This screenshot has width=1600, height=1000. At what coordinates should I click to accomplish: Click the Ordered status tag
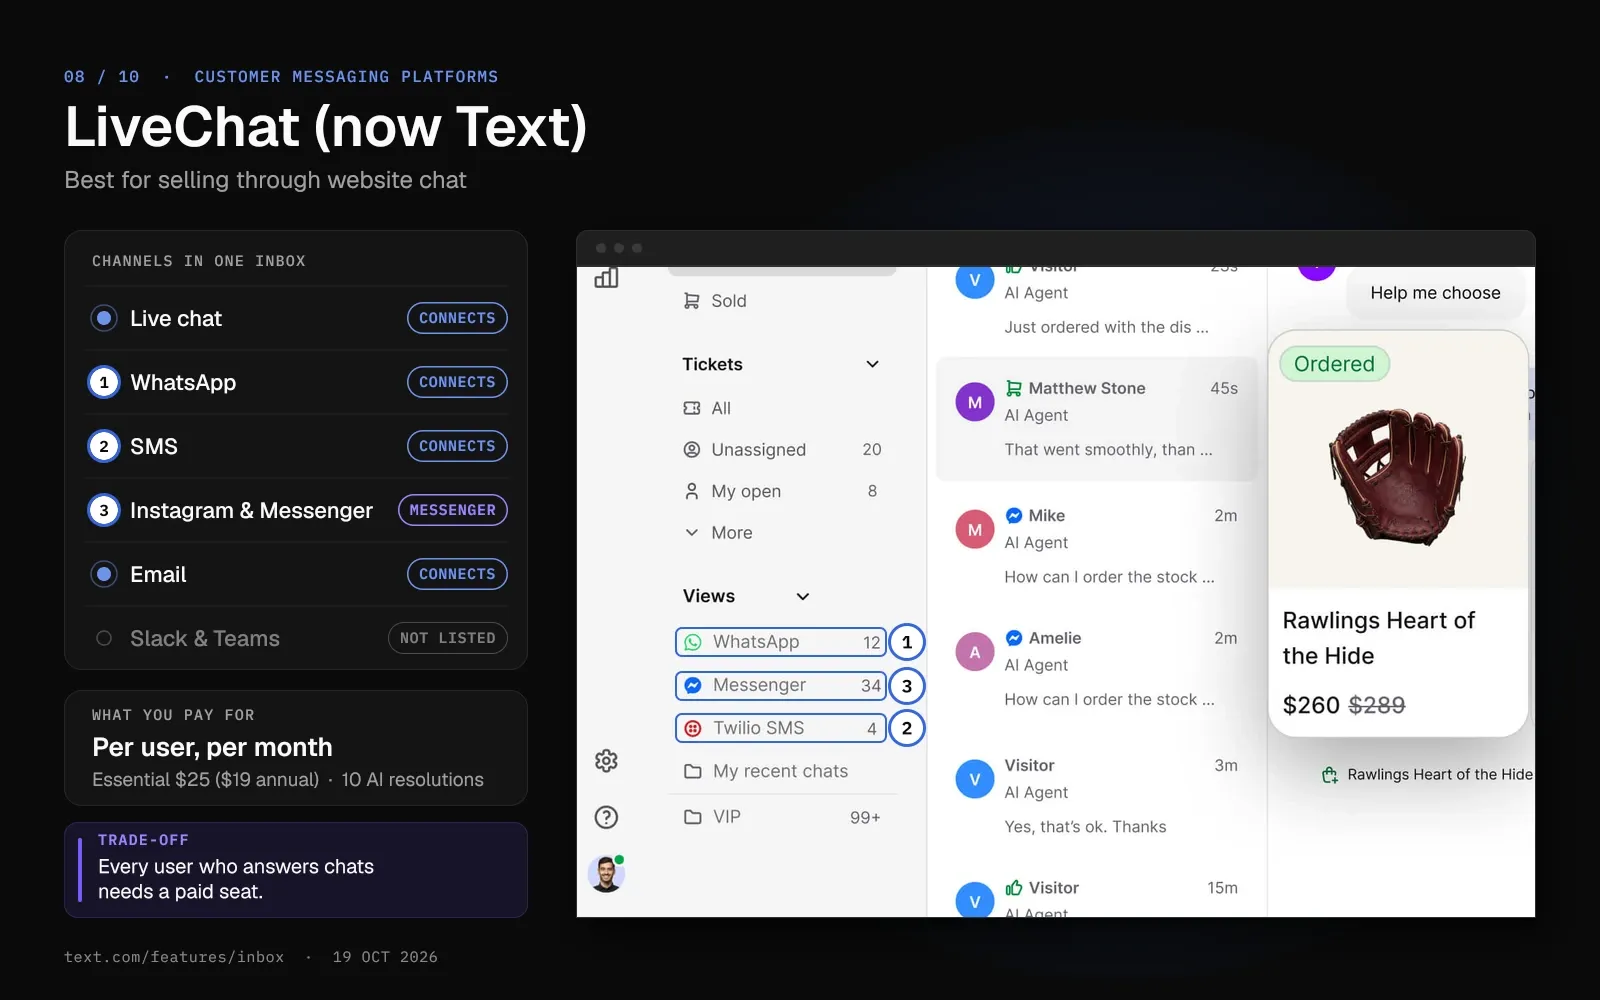[1334, 364]
